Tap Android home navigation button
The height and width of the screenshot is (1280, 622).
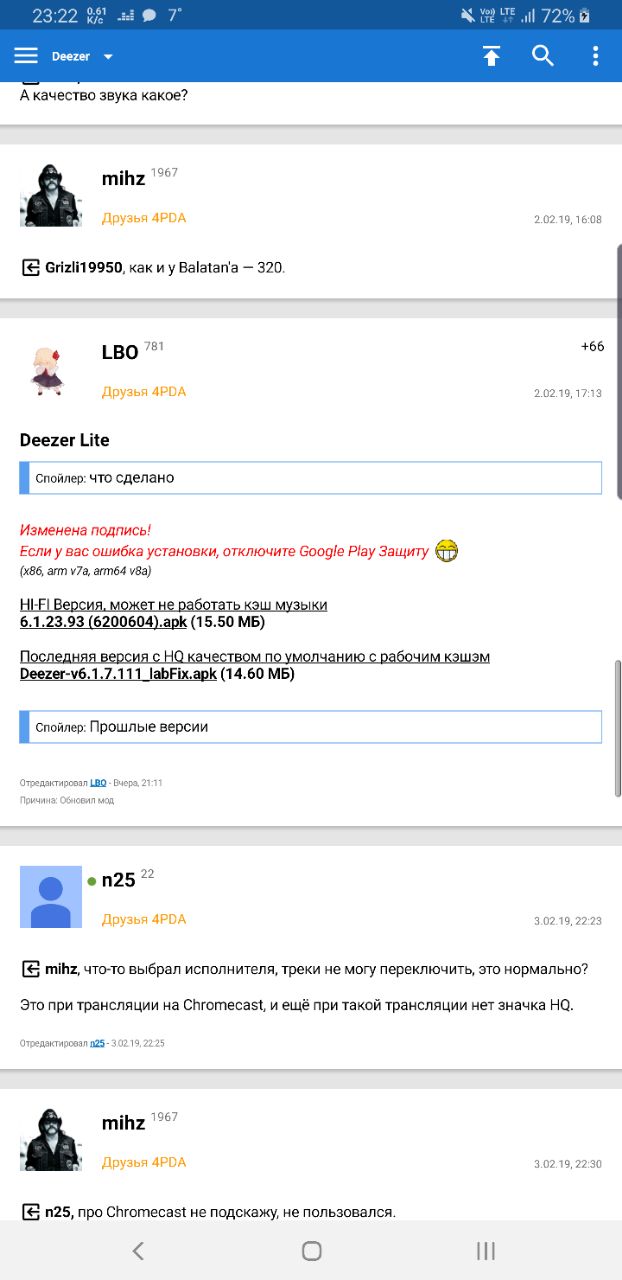311,1250
